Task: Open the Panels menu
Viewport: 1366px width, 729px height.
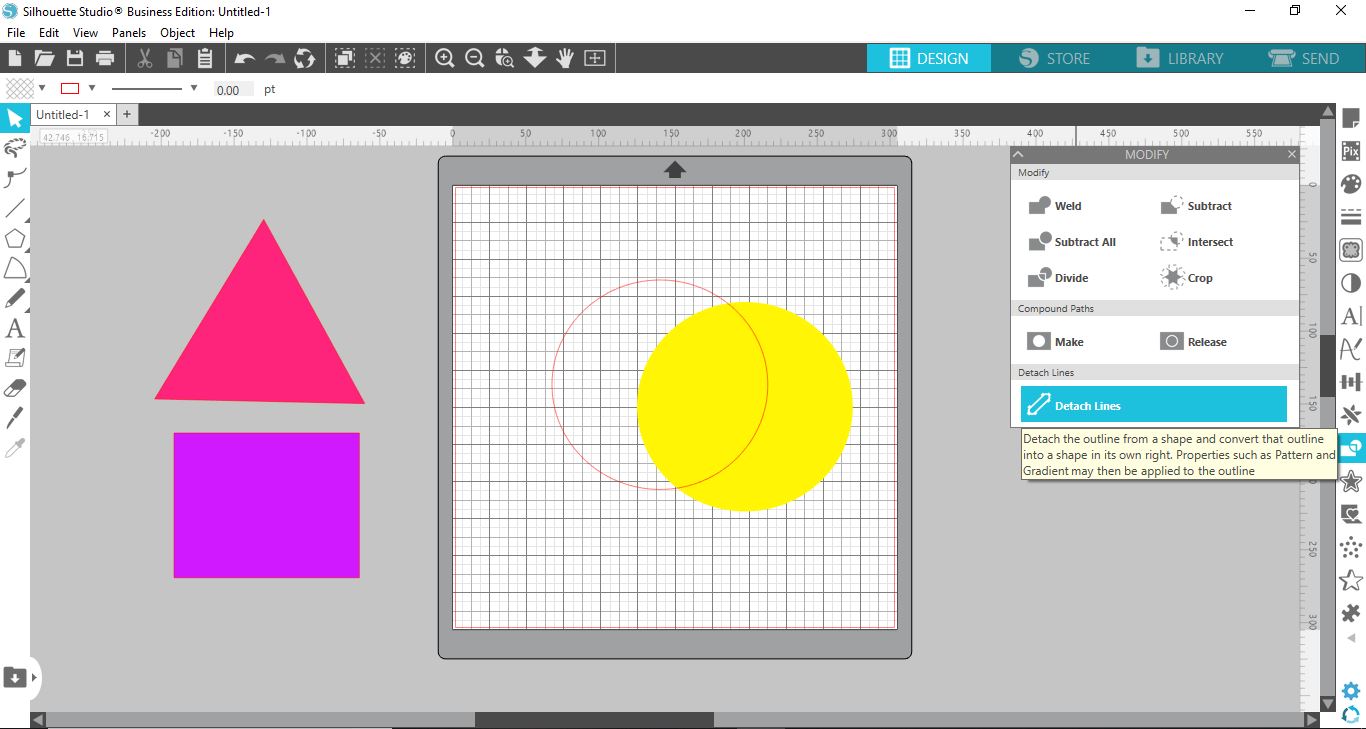Action: tap(129, 32)
